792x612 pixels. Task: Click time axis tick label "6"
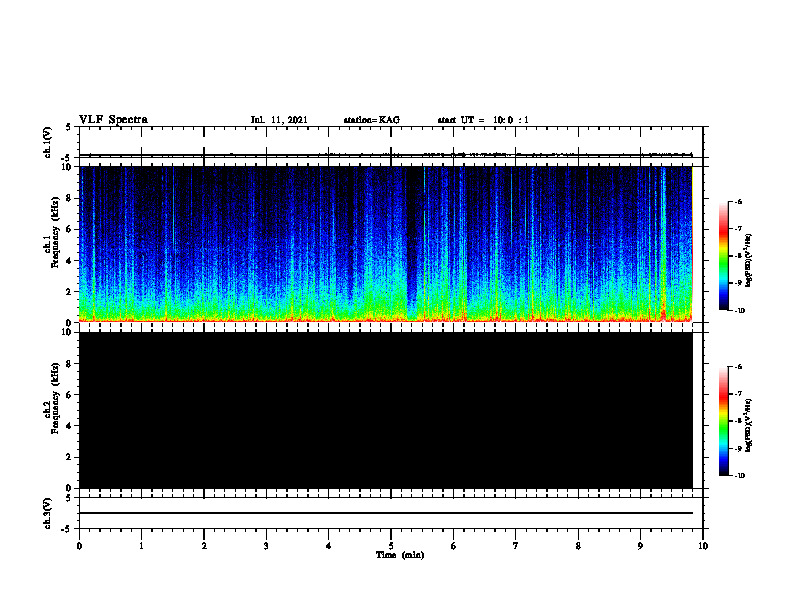click(x=454, y=546)
